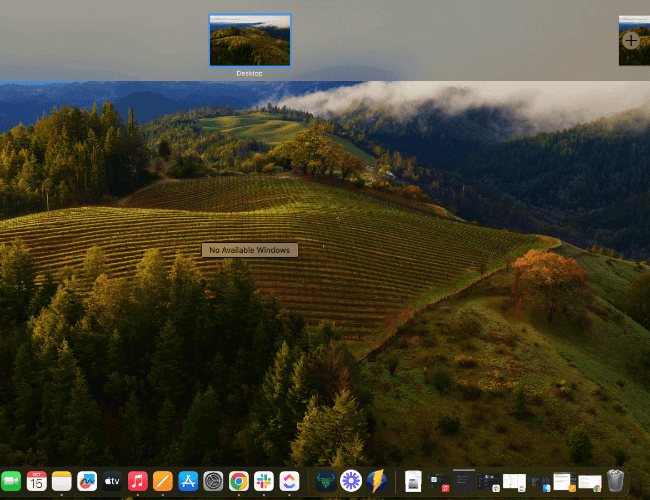650x500 pixels.
Task: Restore the minimized Music window
Action: (438, 481)
